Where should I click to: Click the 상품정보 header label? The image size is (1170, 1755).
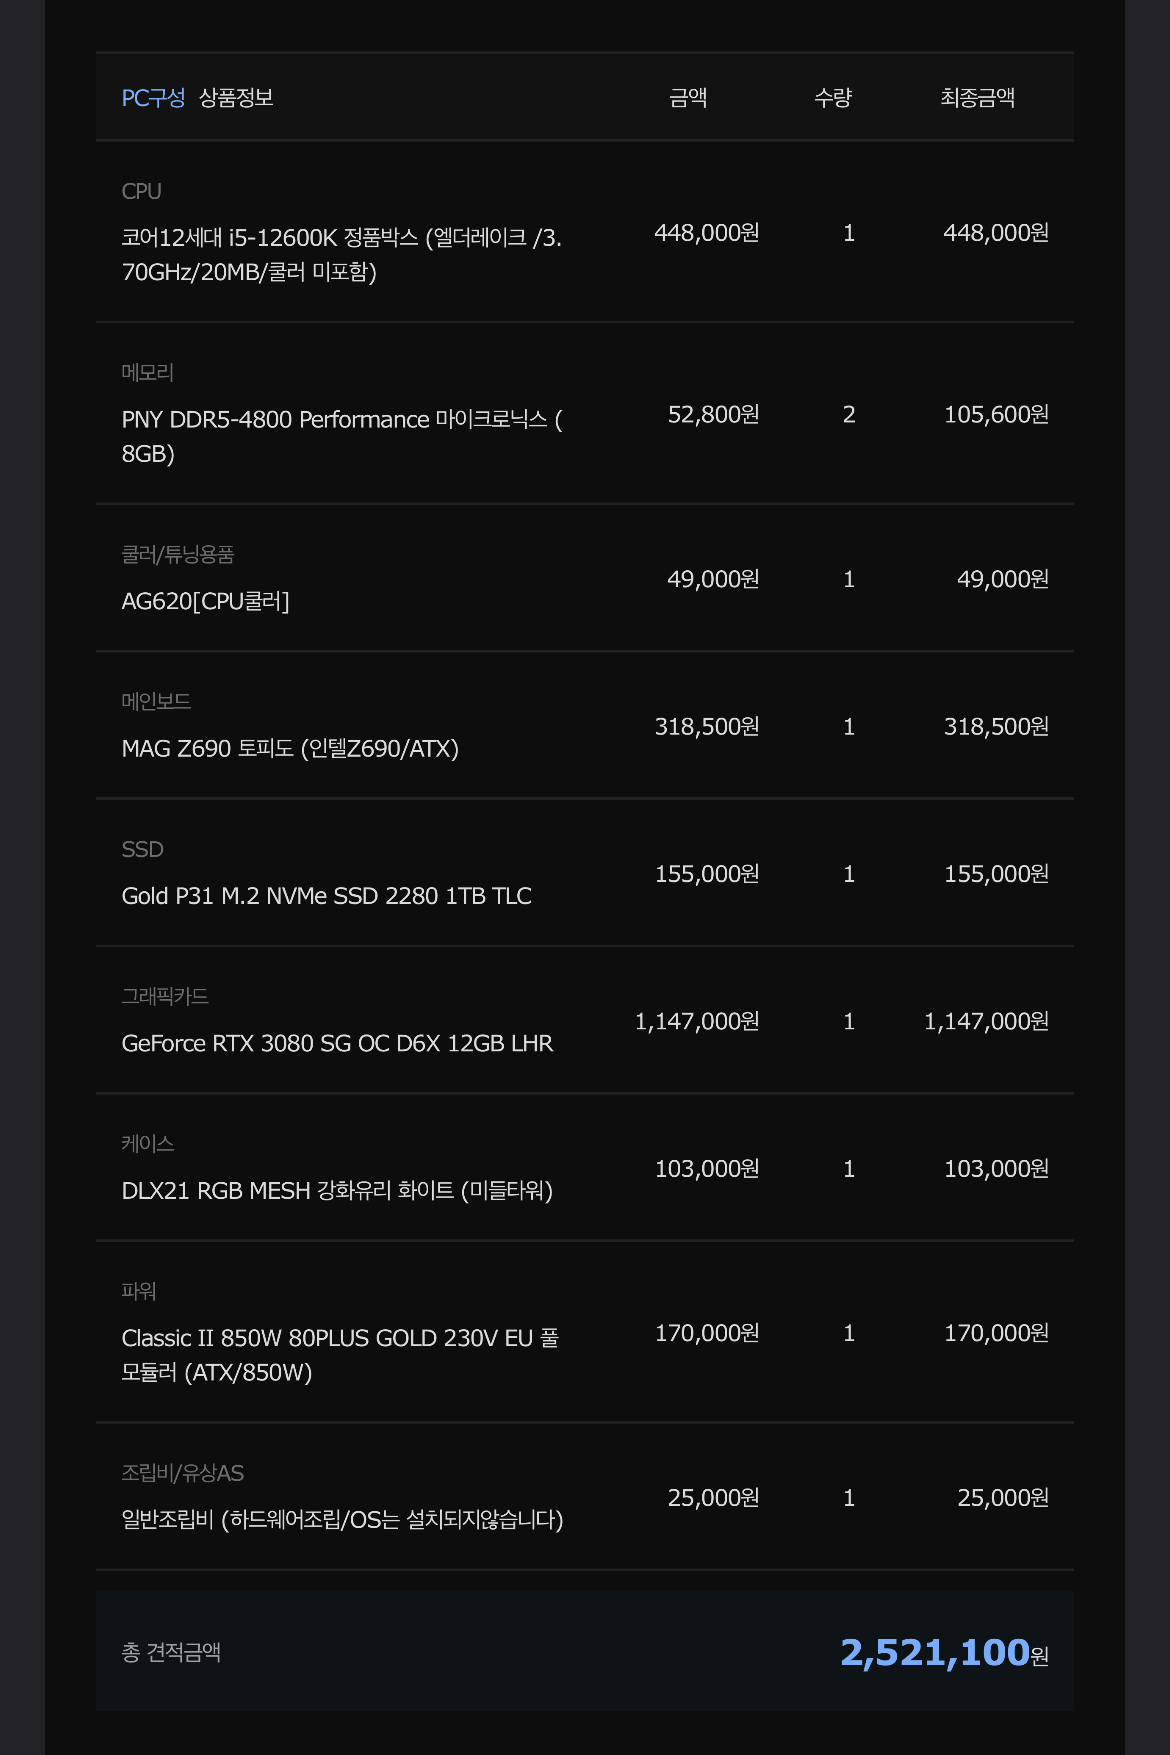236,98
